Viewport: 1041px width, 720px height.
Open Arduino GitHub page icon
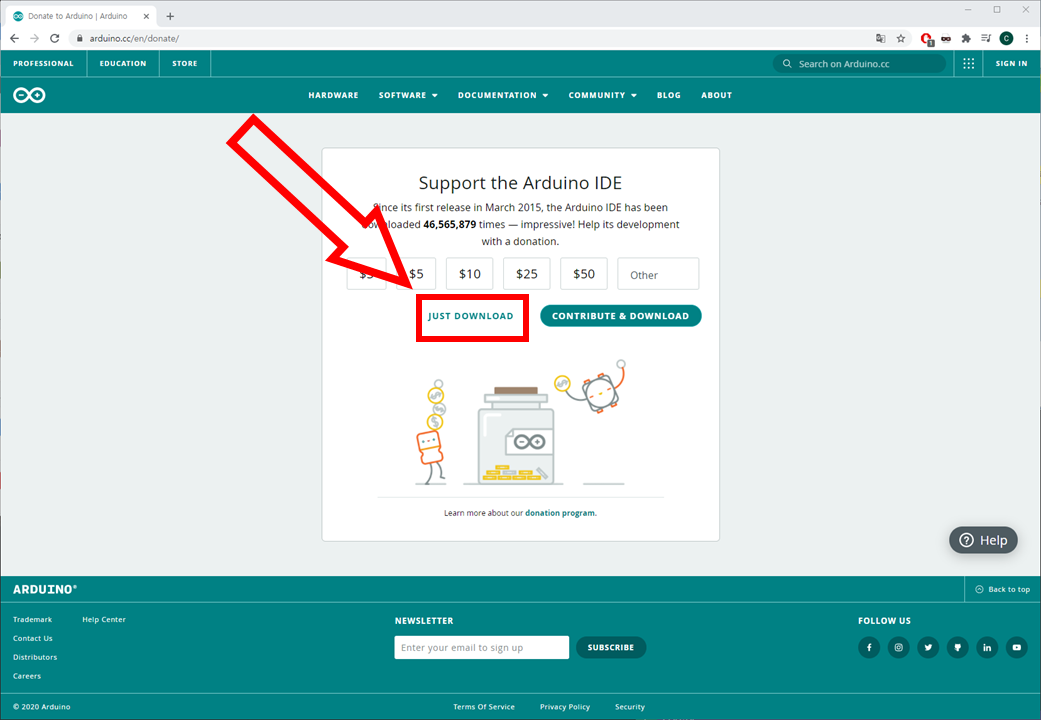pyautogui.click(x=957, y=648)
